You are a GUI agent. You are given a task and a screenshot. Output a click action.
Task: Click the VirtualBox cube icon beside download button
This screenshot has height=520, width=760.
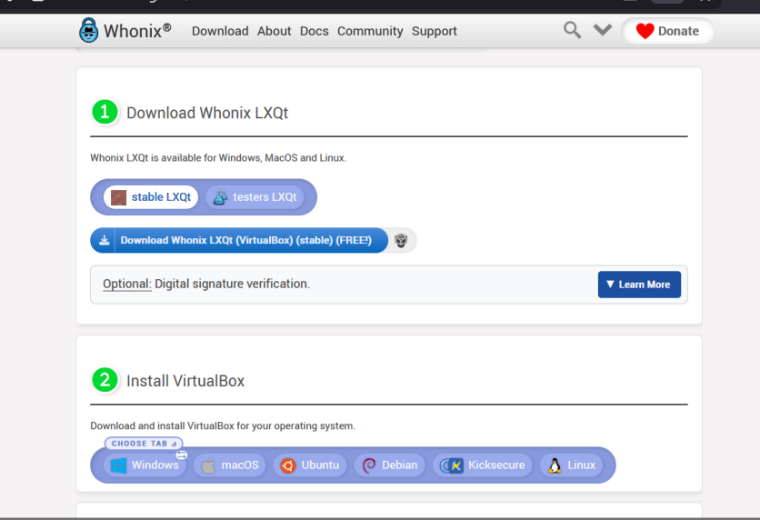point(401,240)
